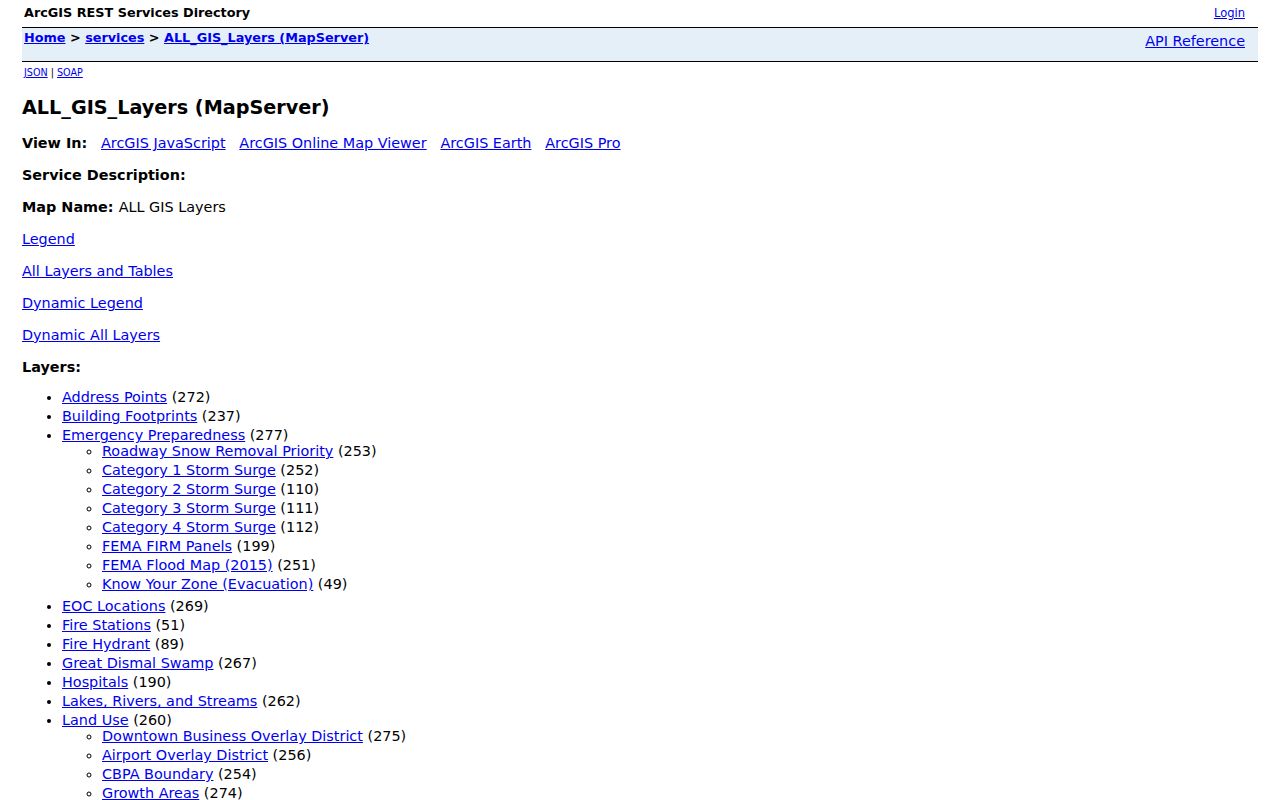Select Category 4 Storm Surge layer
1280x800 pixels.
[188, 527]
